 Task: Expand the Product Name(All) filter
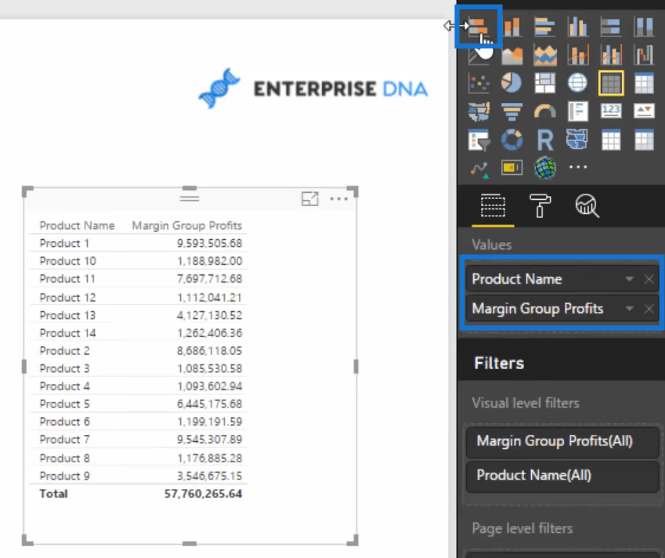click(x=562, y=476)
